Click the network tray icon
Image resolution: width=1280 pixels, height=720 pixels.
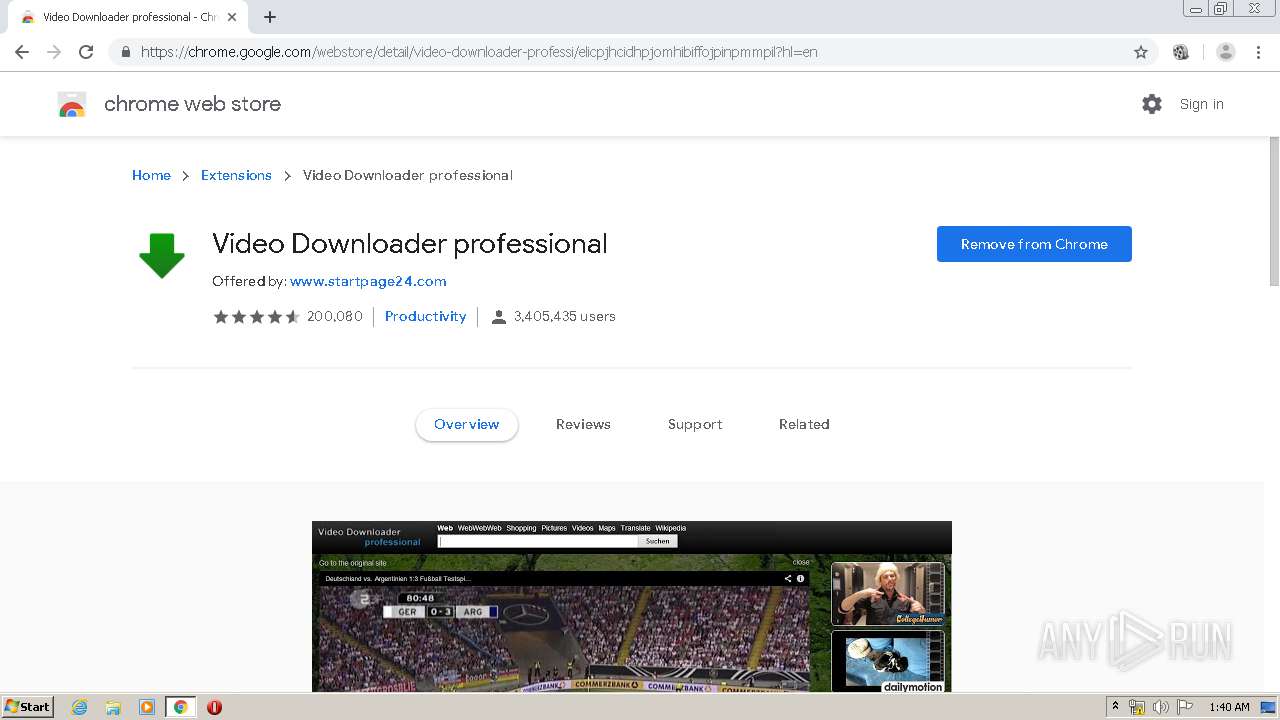pos(1137,707)
